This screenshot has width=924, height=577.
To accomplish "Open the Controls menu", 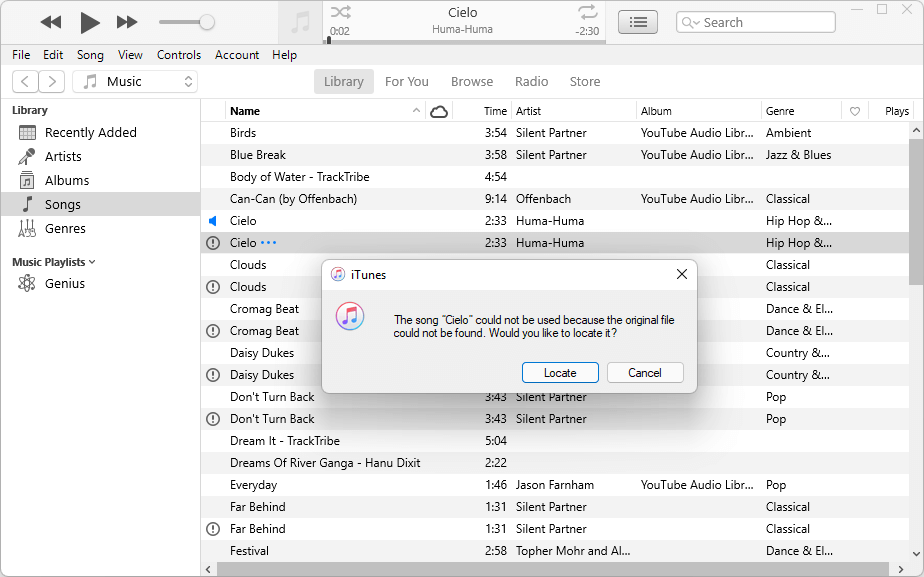I will (179, 55).
